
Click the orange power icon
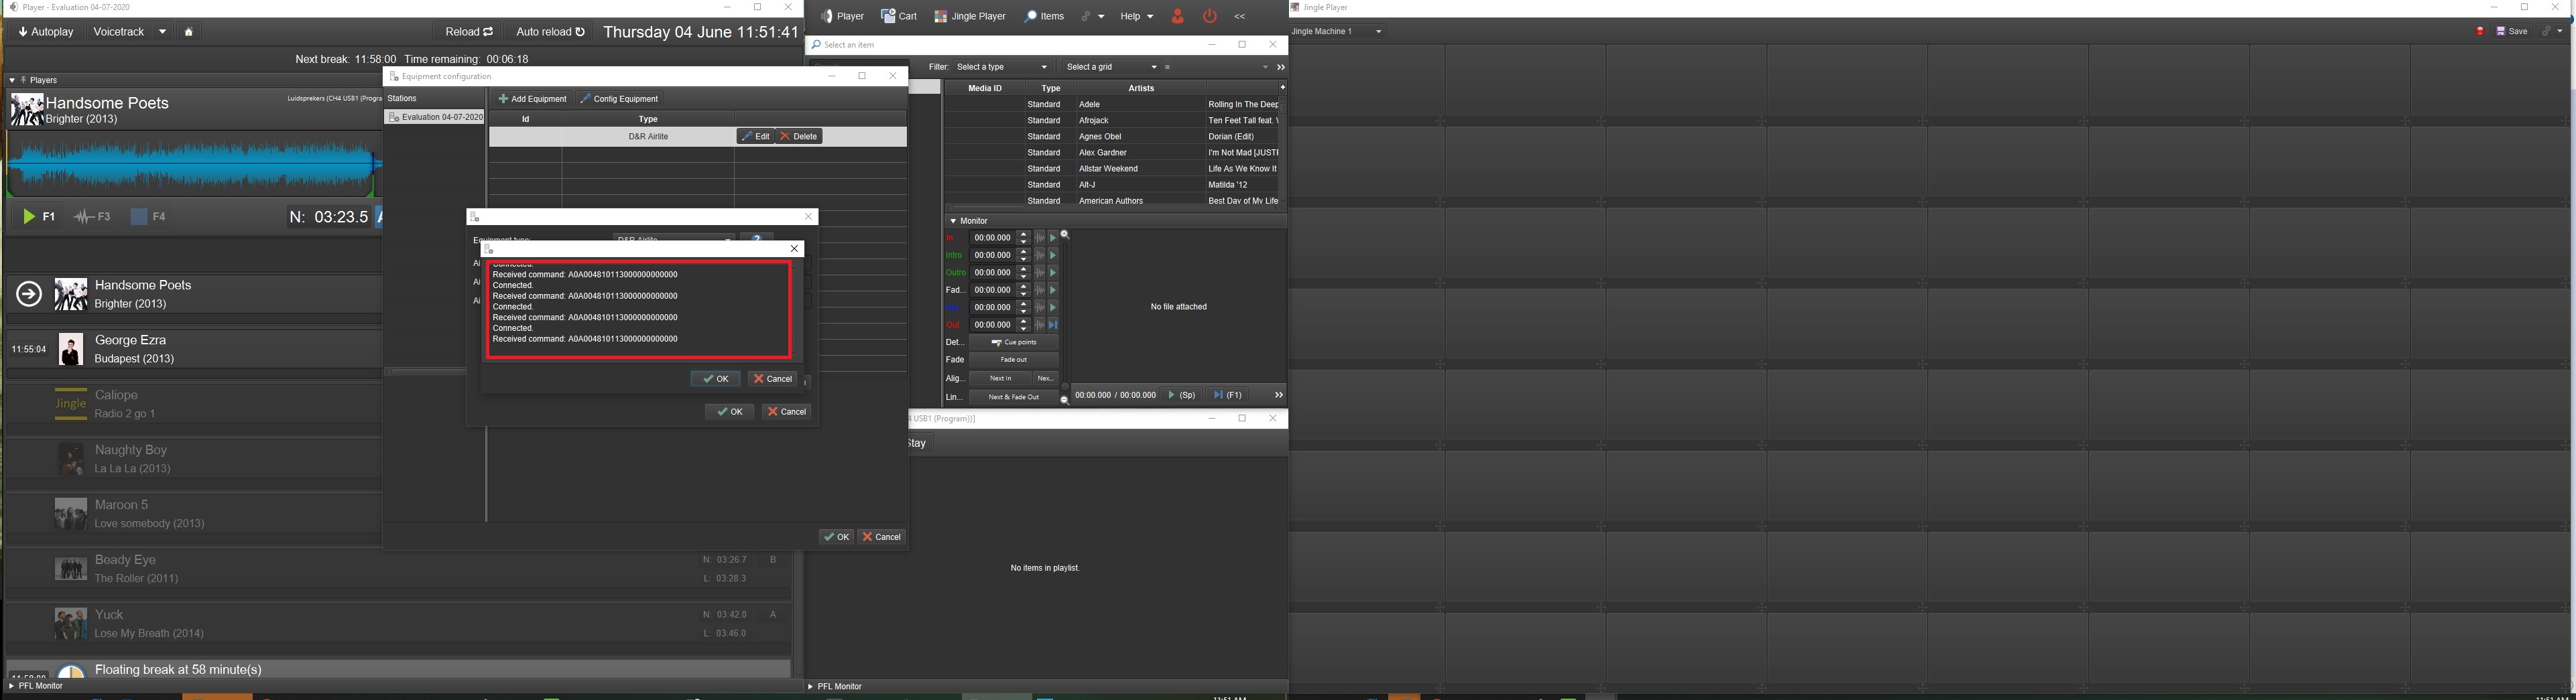[x=1210, y=16]
